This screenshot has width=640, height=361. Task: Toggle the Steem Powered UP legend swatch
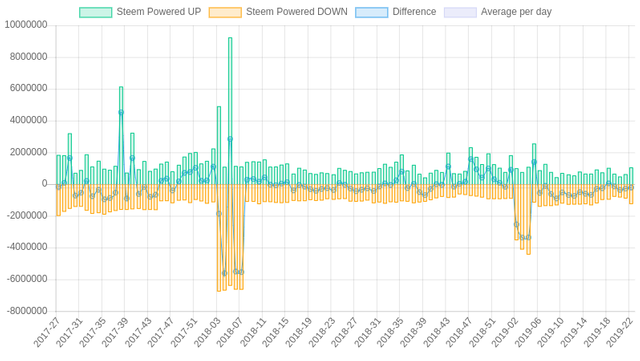pos(96,12)
